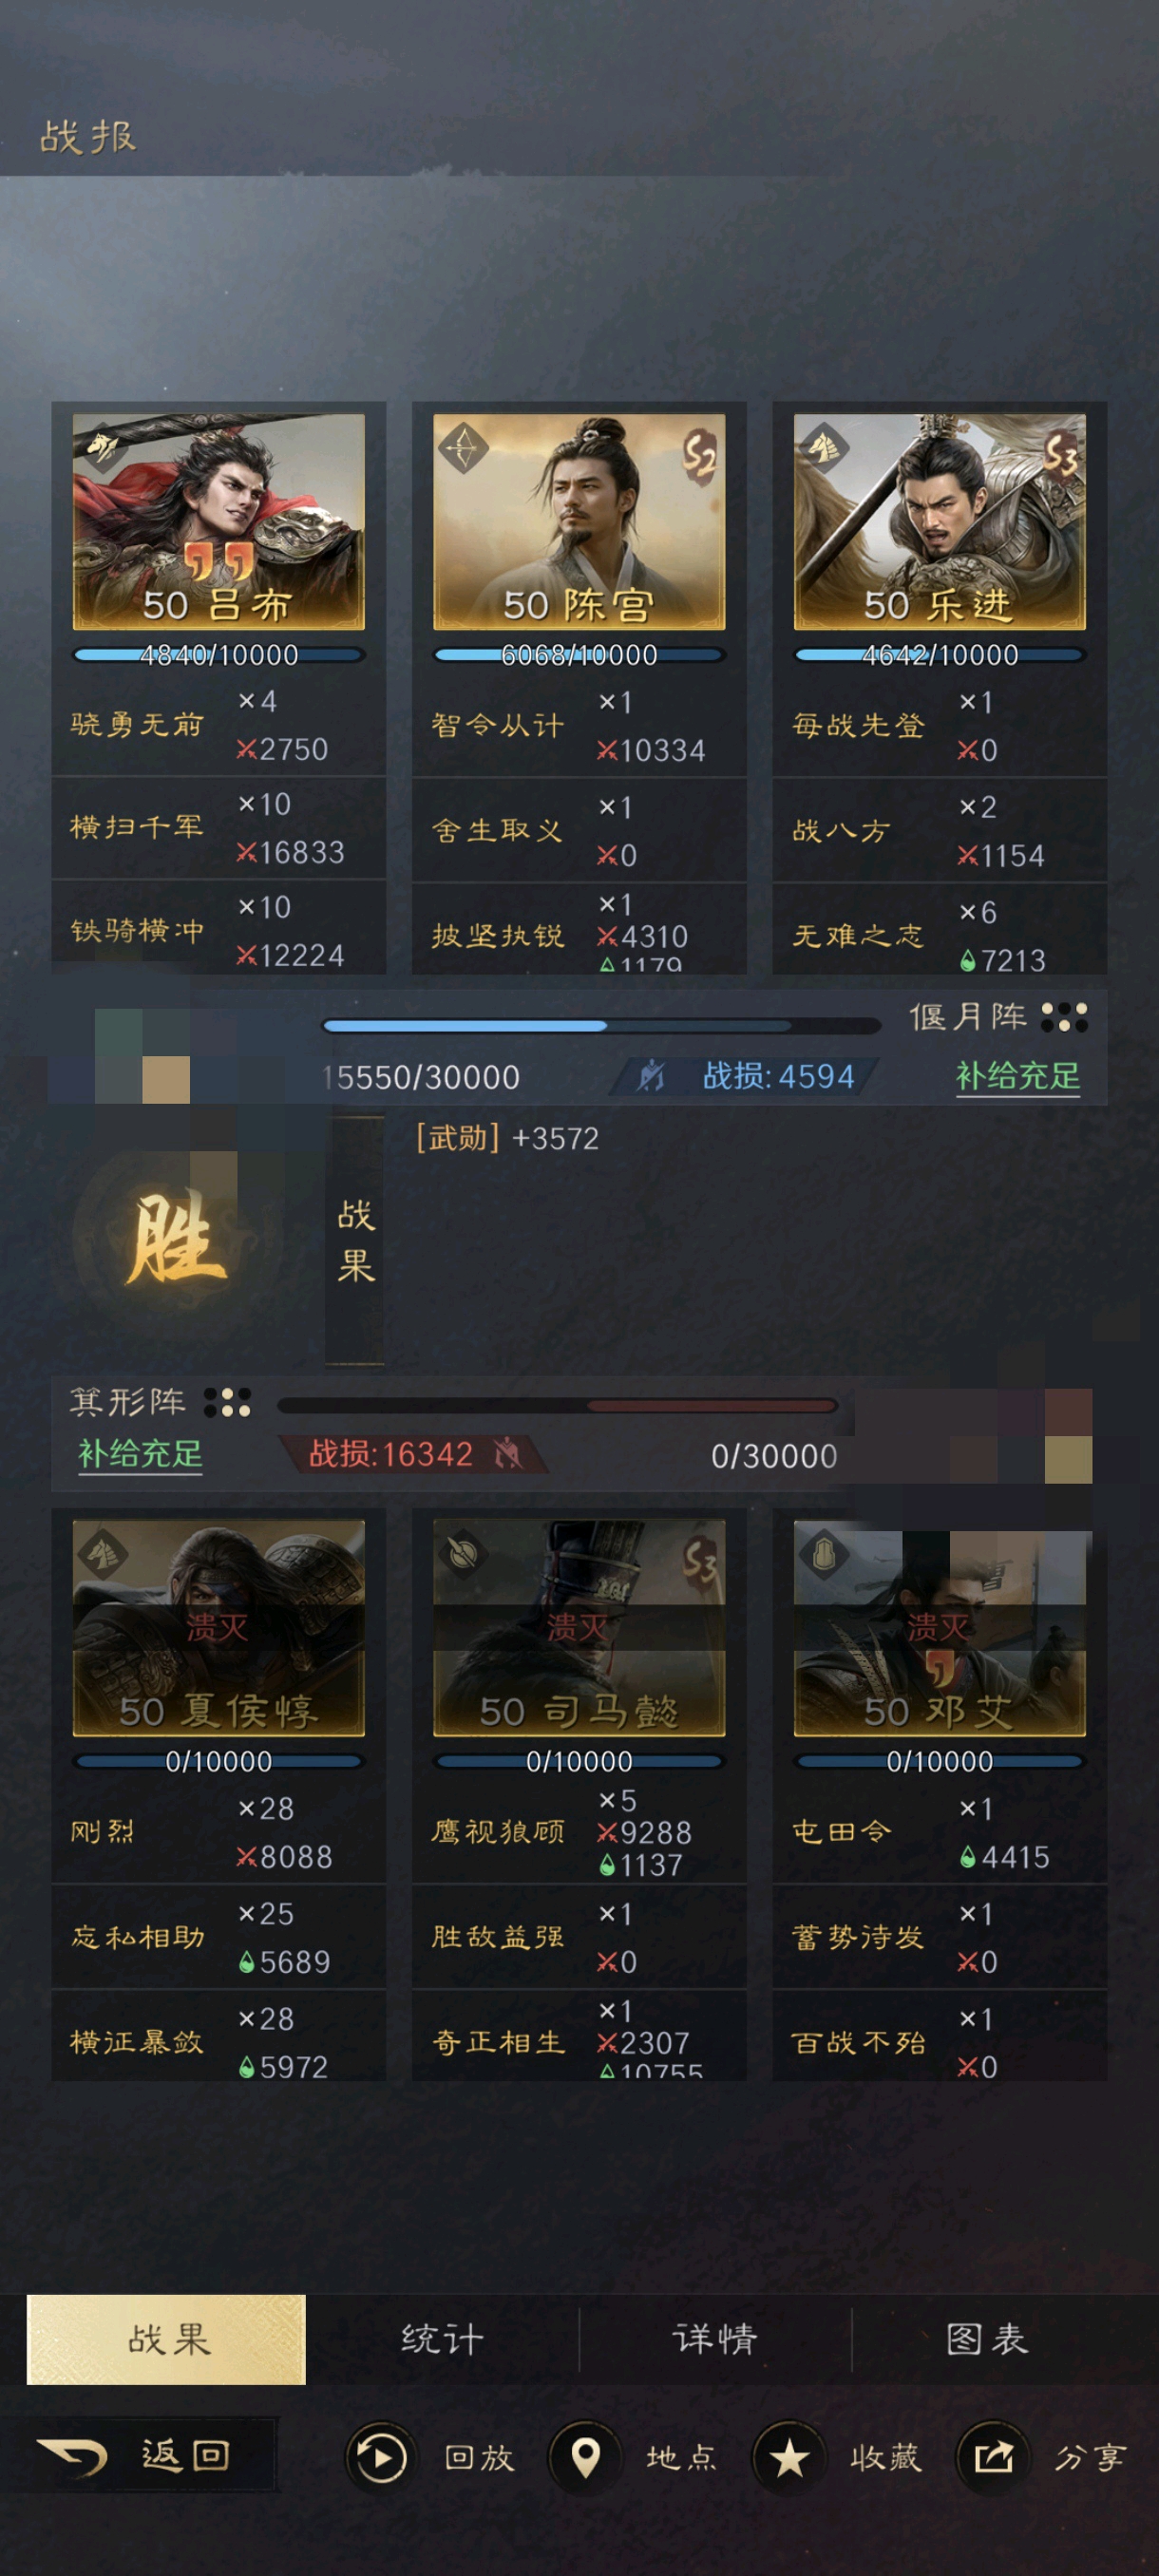
Task: Tap the 箕形阵 formation dots icon
Action: point(227,1402)
